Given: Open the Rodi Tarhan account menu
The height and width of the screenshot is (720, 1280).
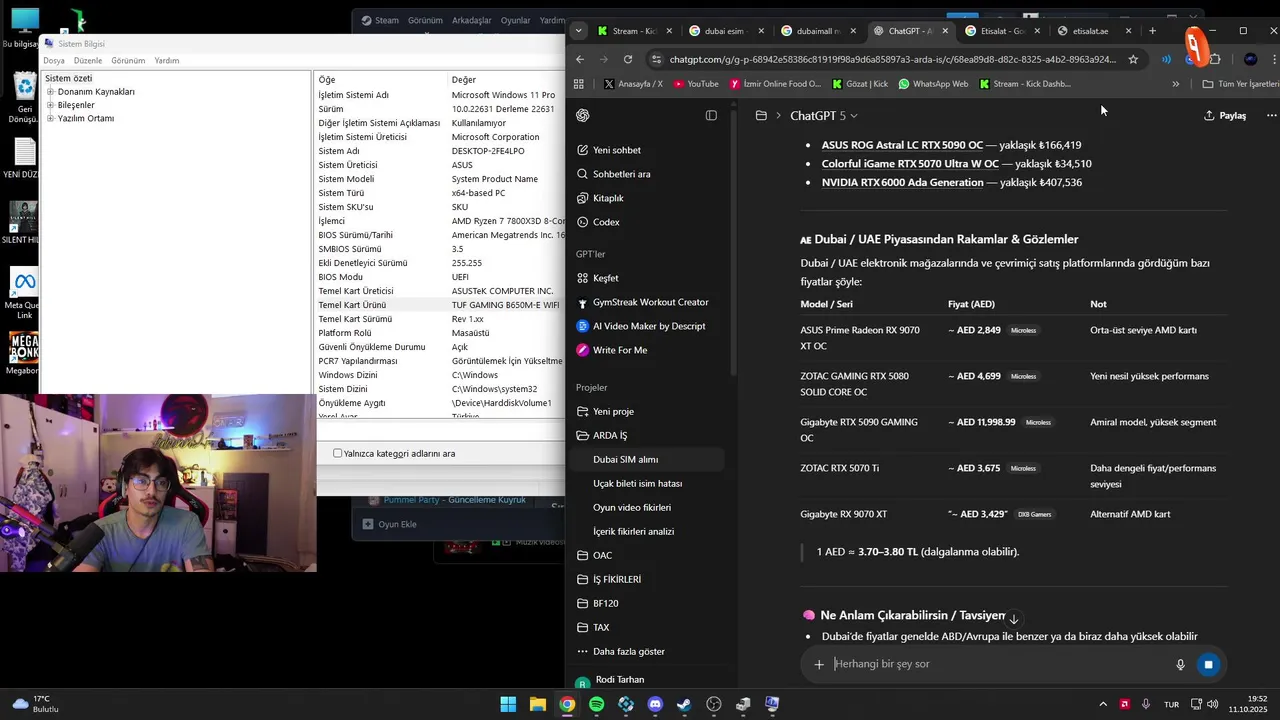Looking at the screenshot, I should pos(649,680).
